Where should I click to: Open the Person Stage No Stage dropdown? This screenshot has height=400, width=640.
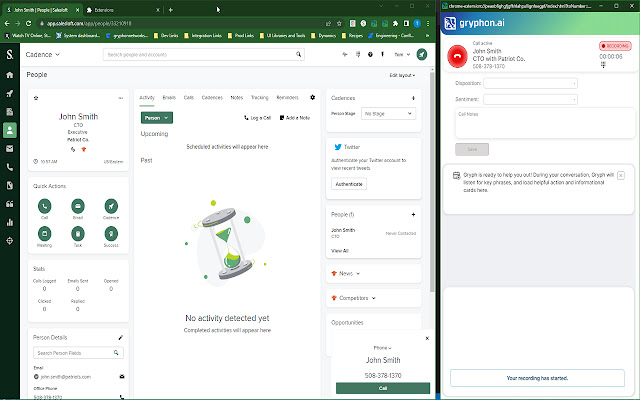pyautogui.click(x=388, y=113)
